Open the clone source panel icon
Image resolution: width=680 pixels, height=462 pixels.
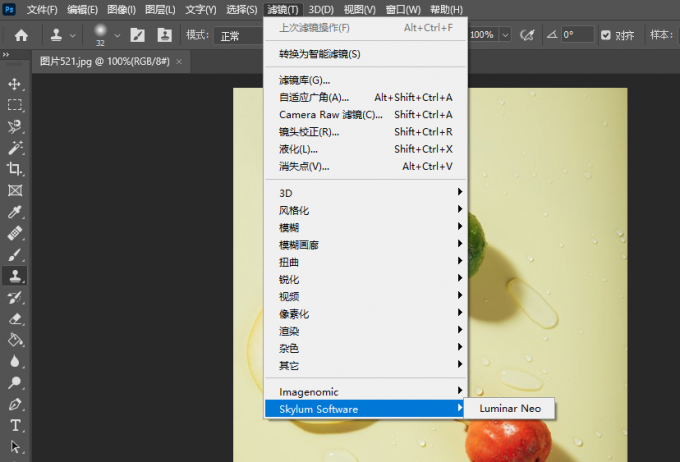164,35
